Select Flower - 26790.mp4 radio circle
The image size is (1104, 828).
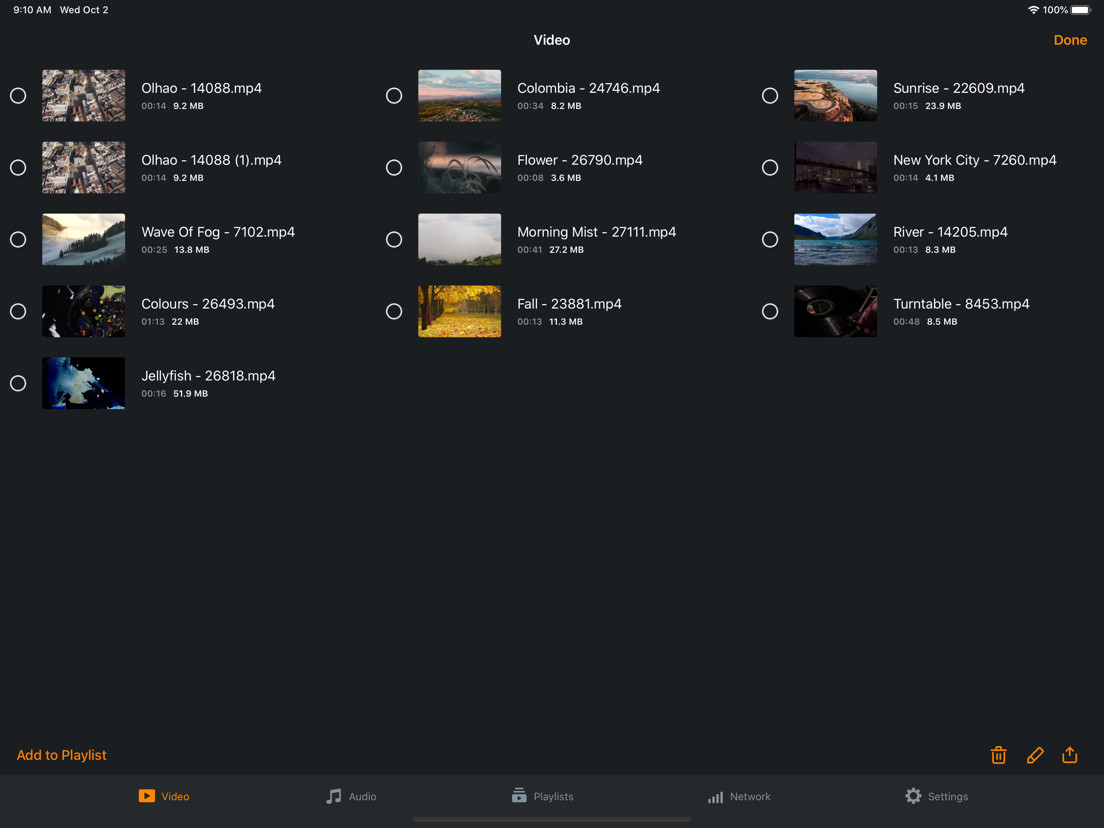pos(394,168)
